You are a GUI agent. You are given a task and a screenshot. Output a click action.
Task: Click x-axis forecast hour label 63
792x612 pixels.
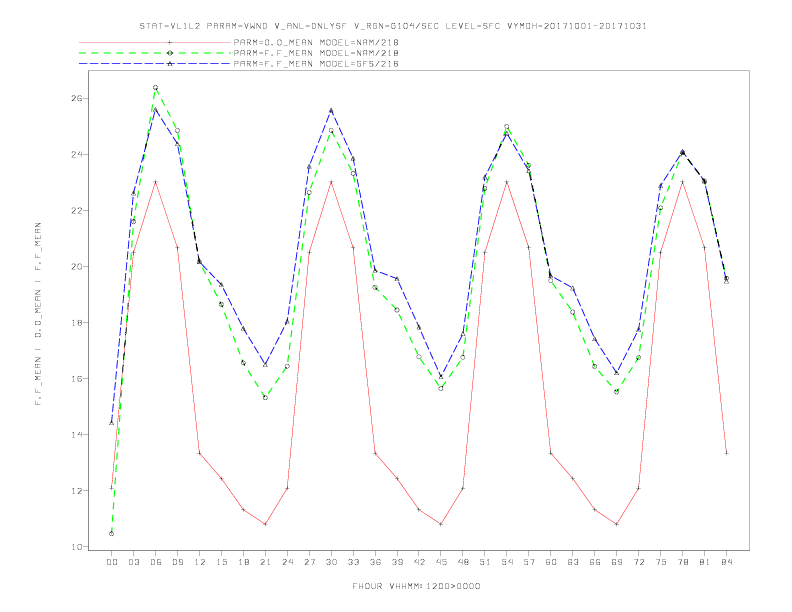coord(573,562)
